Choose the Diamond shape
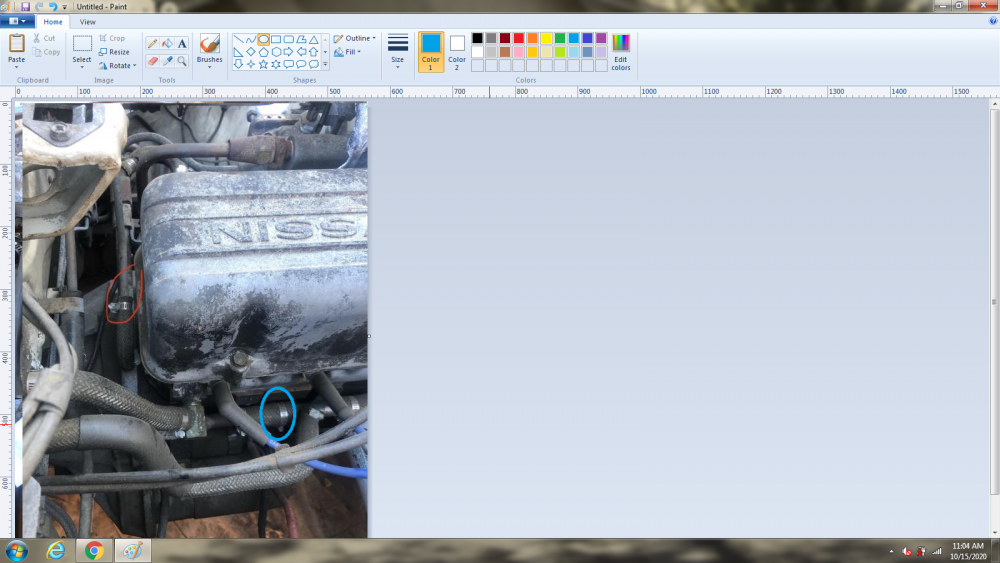This screenshot has height=563, width=1000. click(x=251, y=52)
